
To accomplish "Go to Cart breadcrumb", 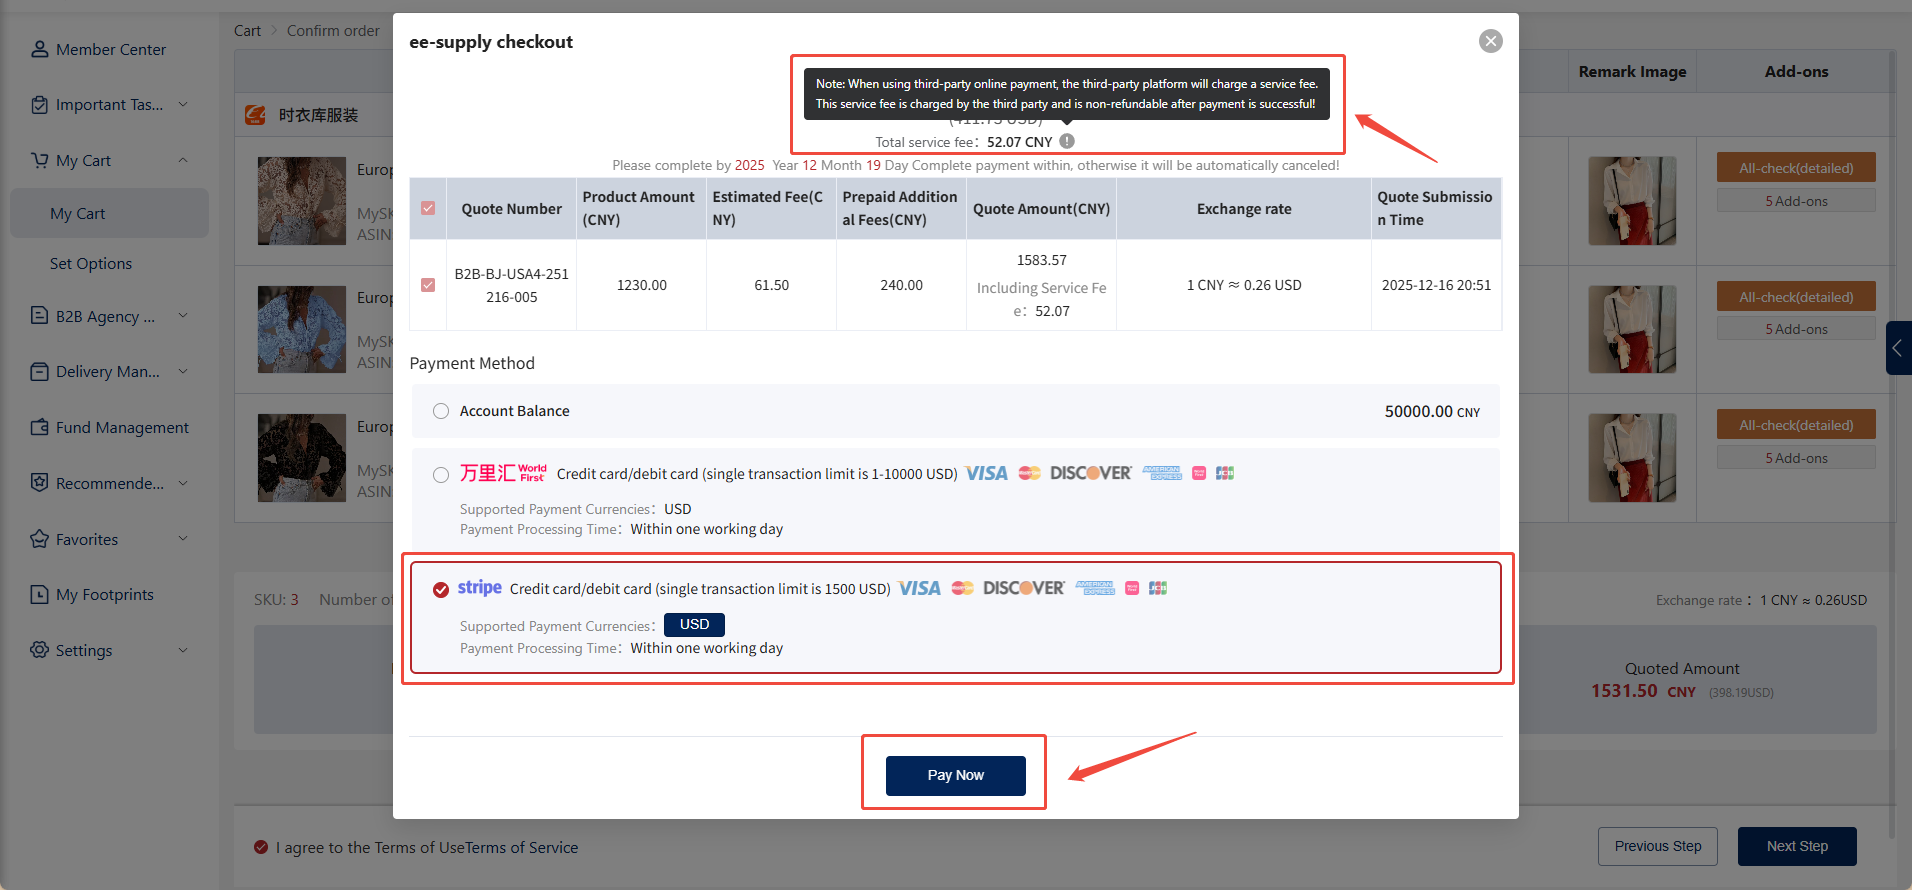I will point(247,31).
